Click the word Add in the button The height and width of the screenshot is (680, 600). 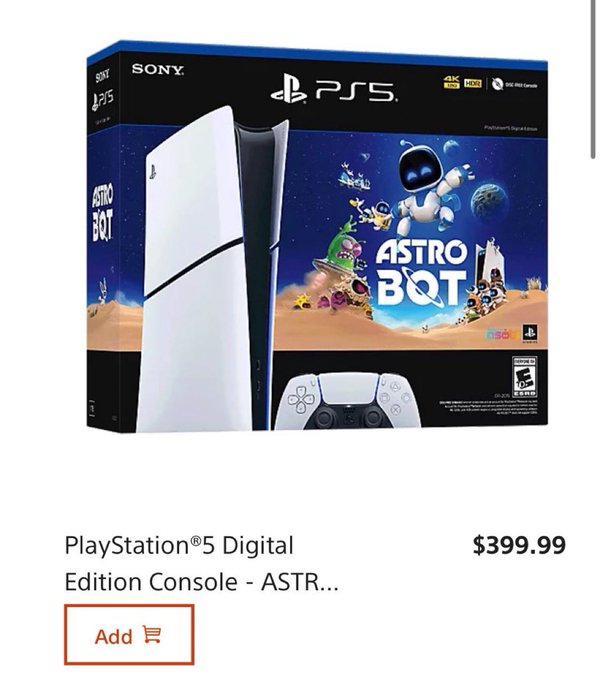(x=114, y=636)
